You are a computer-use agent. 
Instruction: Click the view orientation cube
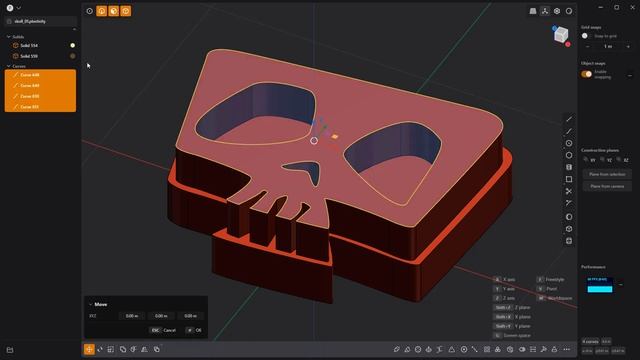(x=561, y=35)
